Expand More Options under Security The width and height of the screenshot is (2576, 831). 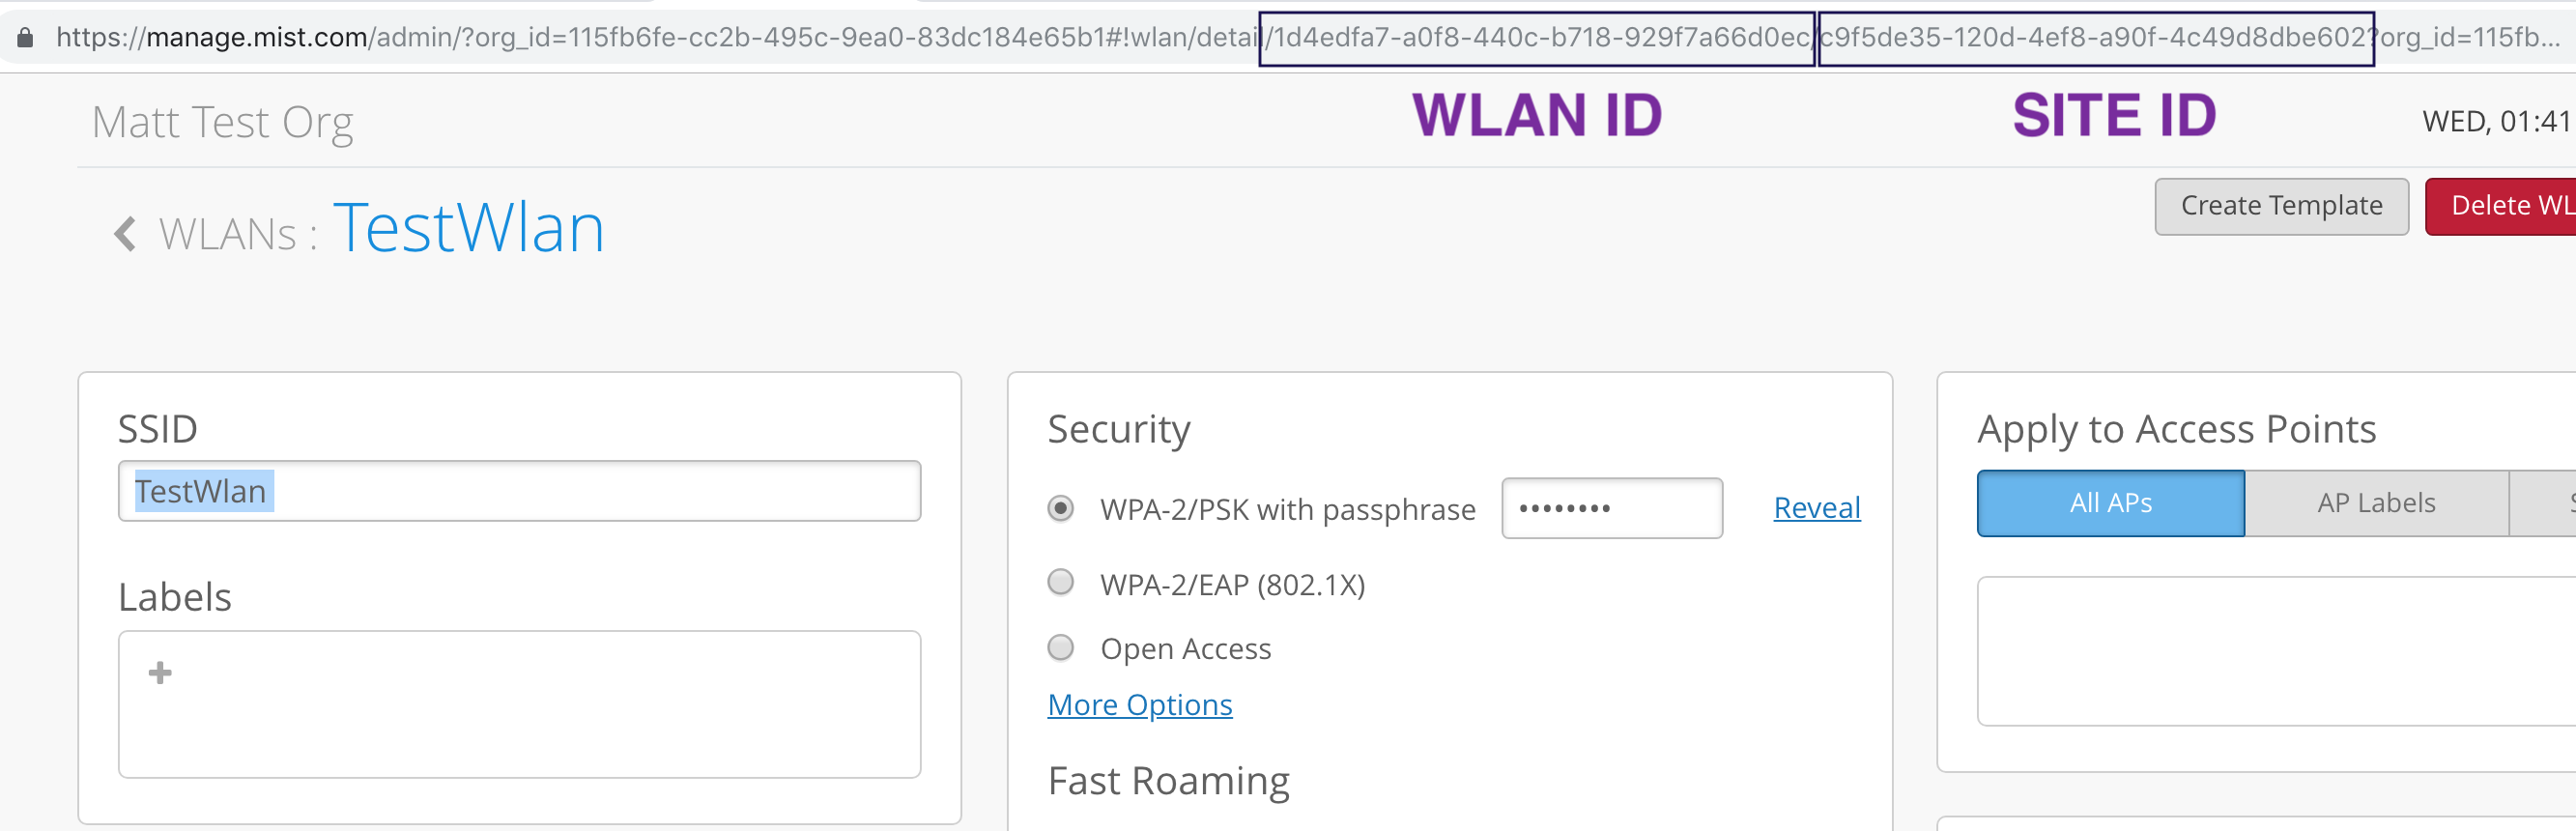pyautogui.click(x=1139, y=705)
